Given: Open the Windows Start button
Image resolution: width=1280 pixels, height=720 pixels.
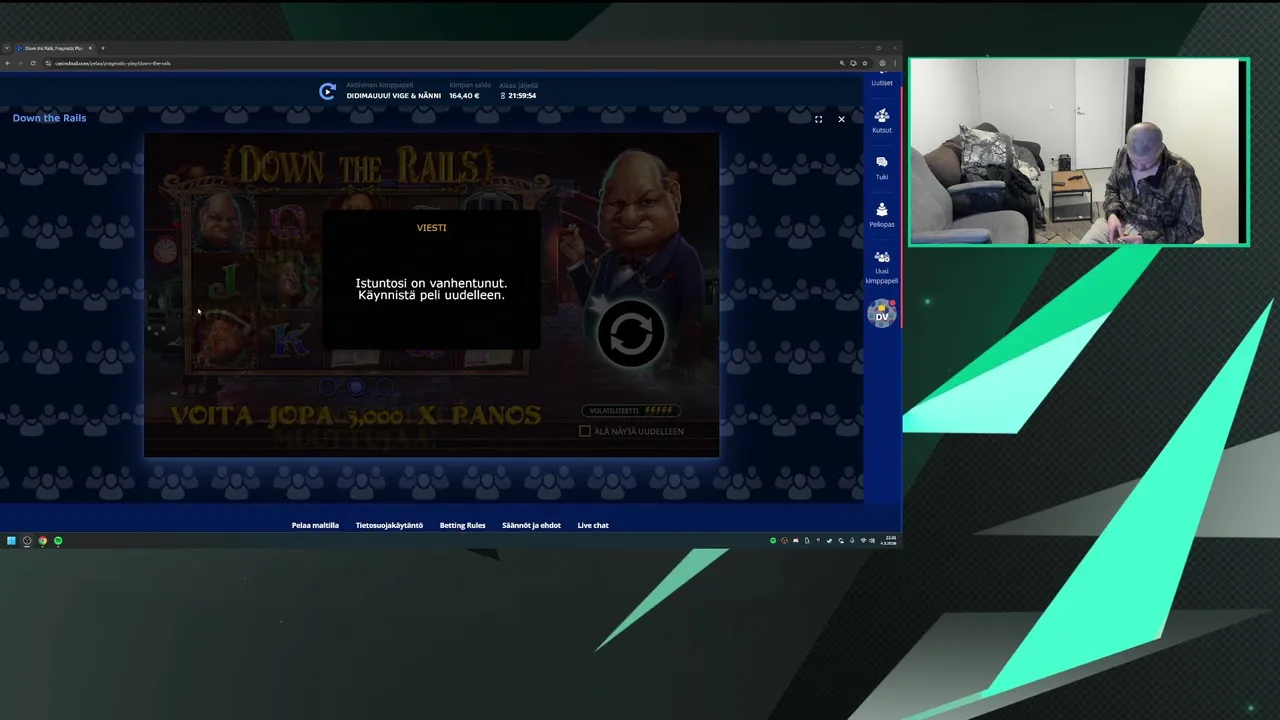Looking at the screenshot, I should tap(11, 541).
